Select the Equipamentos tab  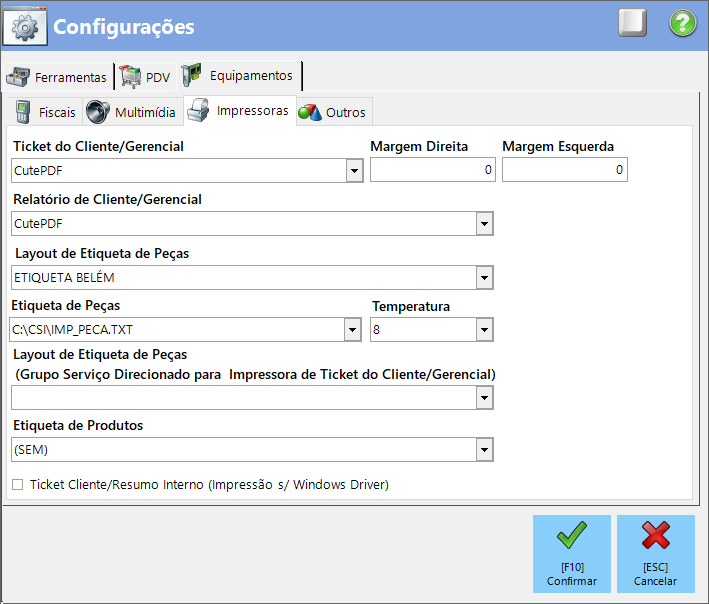point(239,76)
